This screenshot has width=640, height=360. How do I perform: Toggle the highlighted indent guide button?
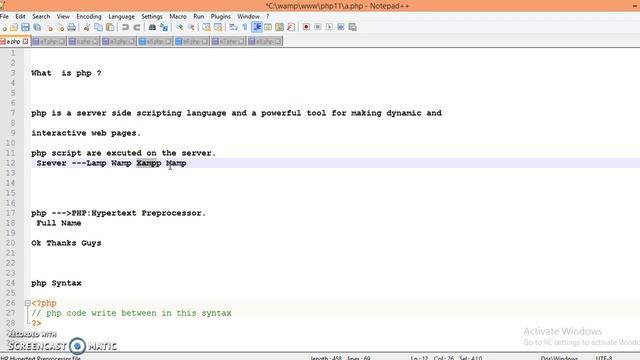257,27
